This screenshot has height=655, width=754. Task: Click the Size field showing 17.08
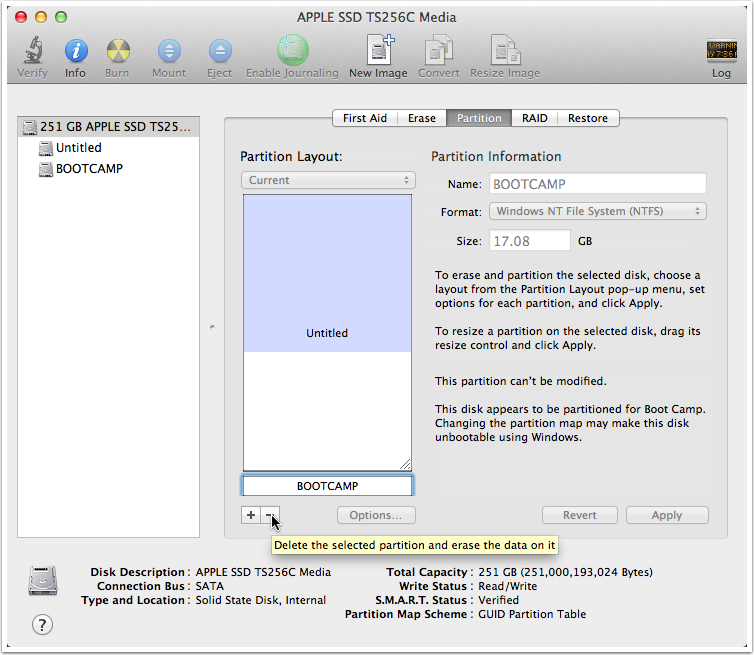pyautogui.click(x=529, y=240)
